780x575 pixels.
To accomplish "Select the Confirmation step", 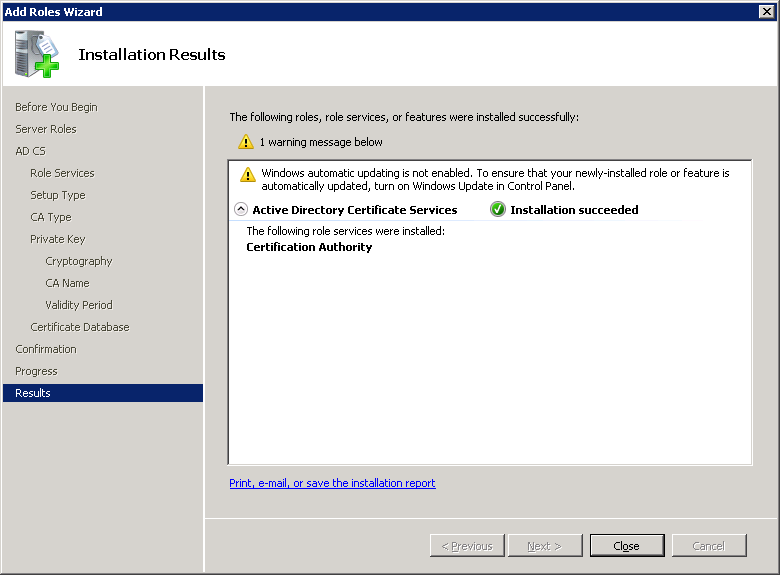I will 46,349.
